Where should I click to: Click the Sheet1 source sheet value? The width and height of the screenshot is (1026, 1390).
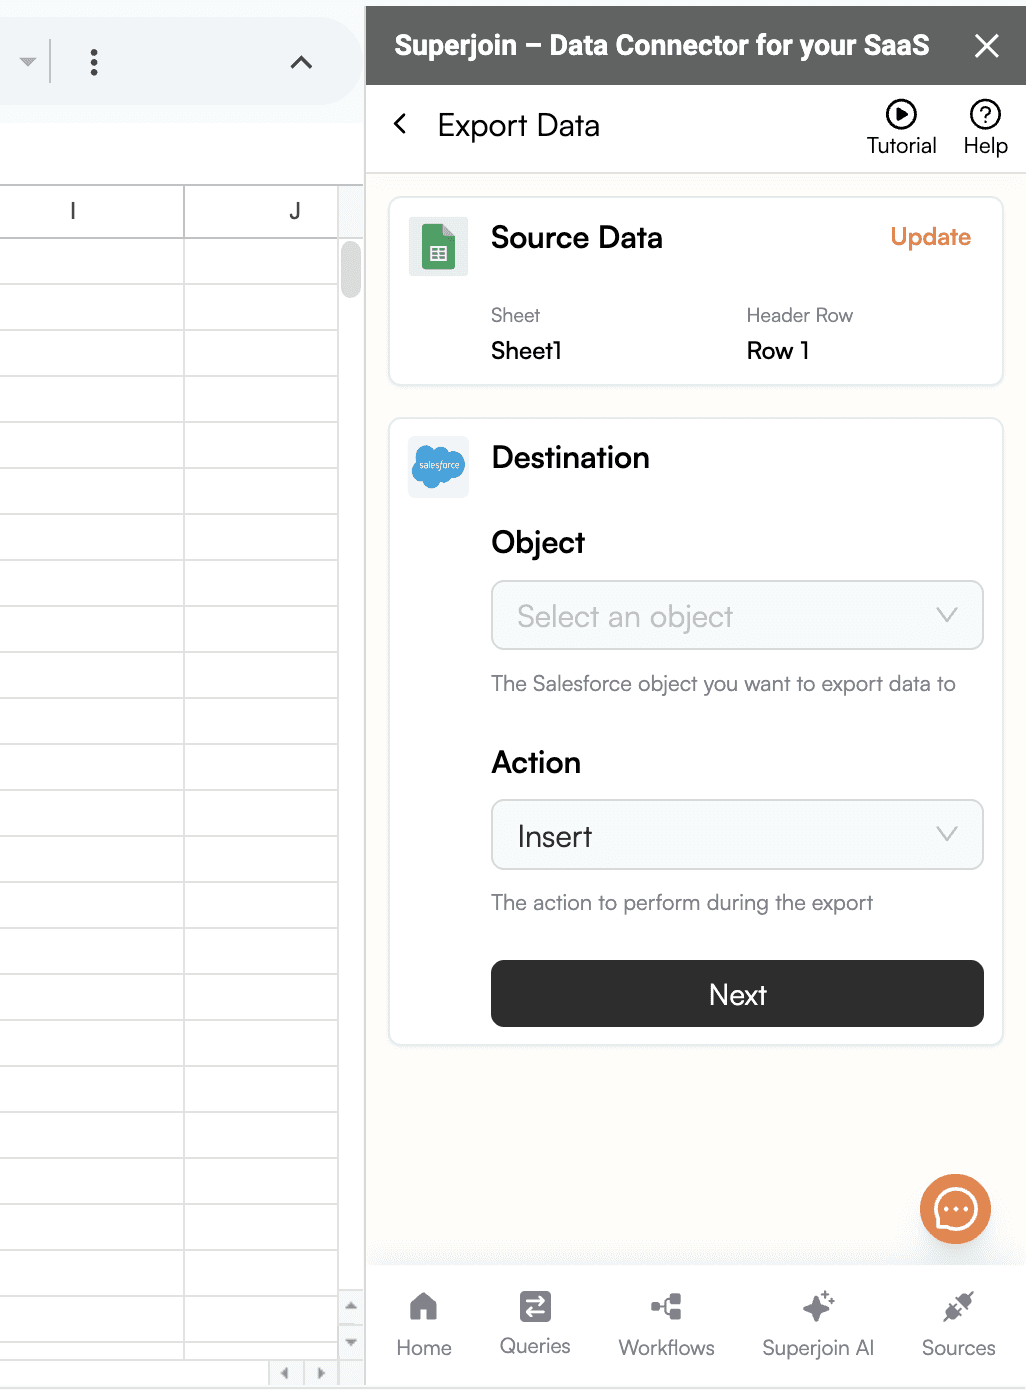pos(526,351)
